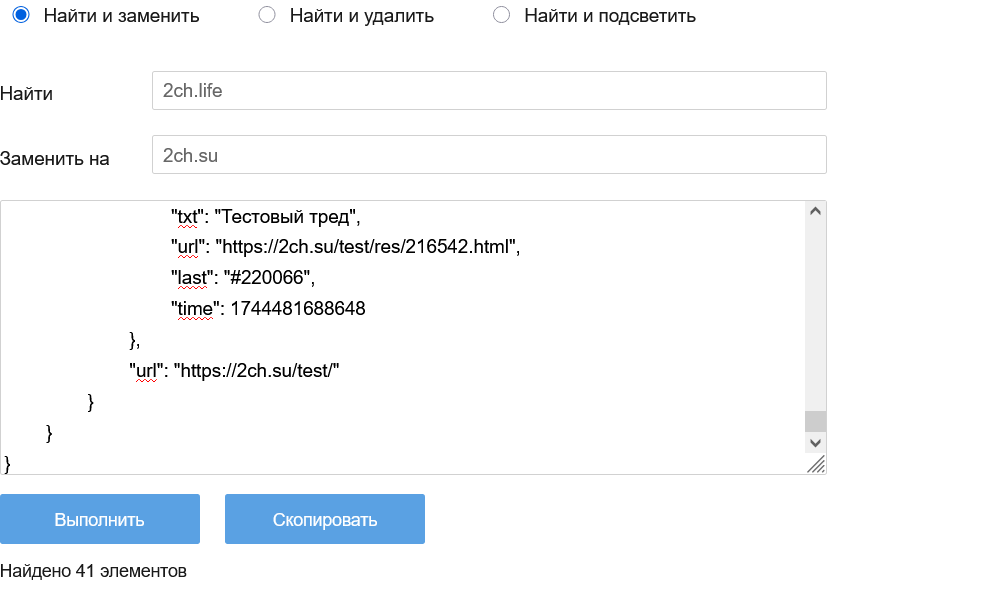
Task: Place cursor on the "time" value 1744481688648
Action: pyautogui.click(x=298, y=309)
